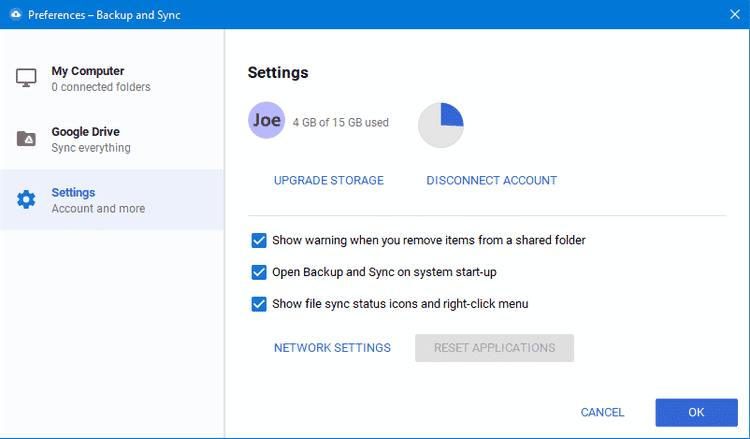This screenshot has width=750, height=439.
Task: Click the 'Settings' heading text
Action: coord(278,73)
